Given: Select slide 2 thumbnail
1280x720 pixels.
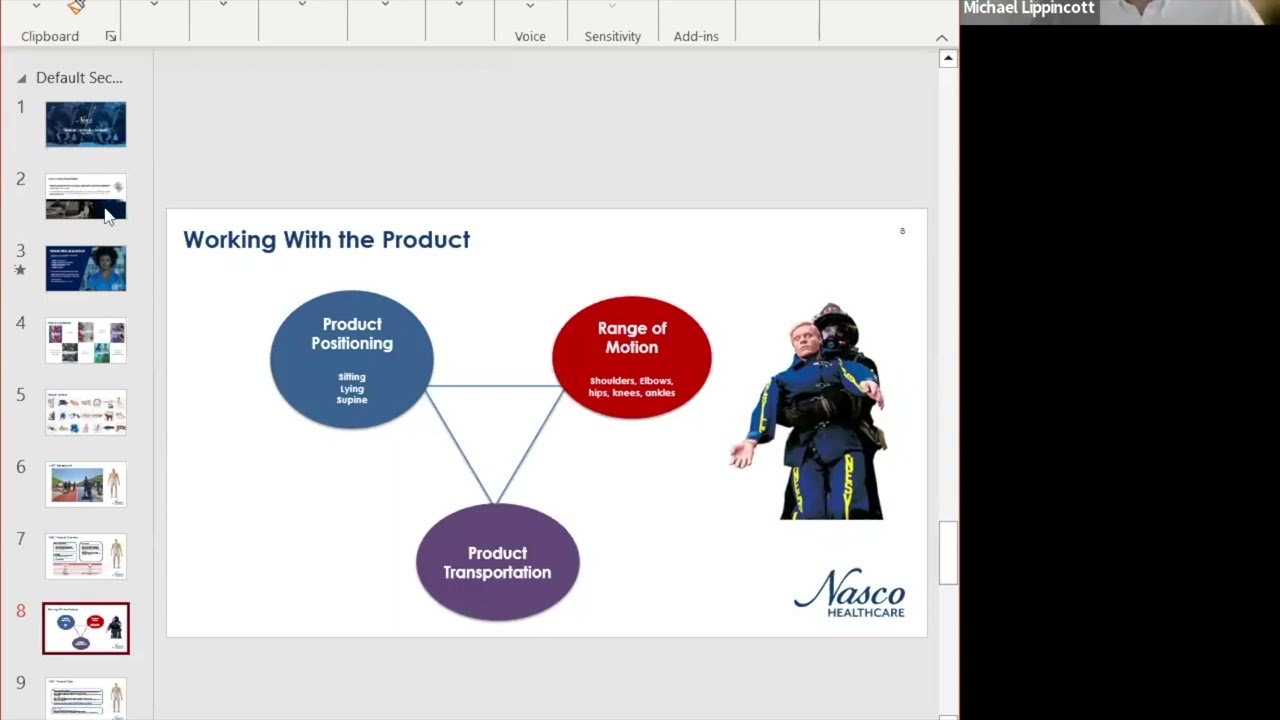Looking at the screenshot, I should (x=86, y=196).
